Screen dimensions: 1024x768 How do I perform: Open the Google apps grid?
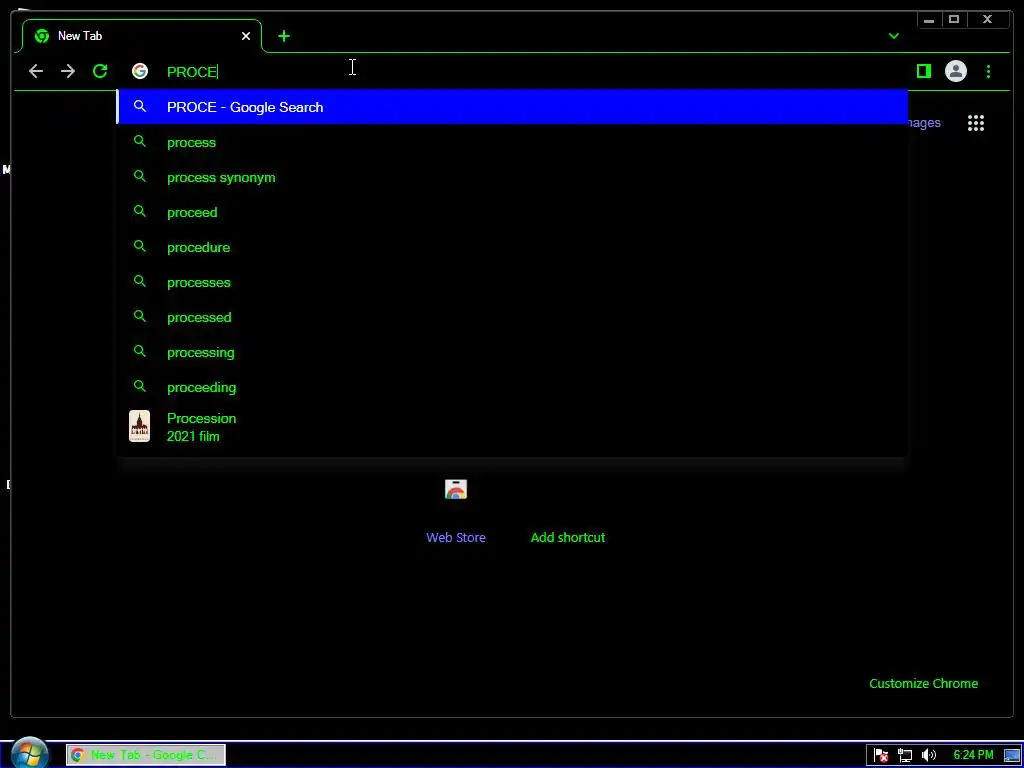point(976,123)
